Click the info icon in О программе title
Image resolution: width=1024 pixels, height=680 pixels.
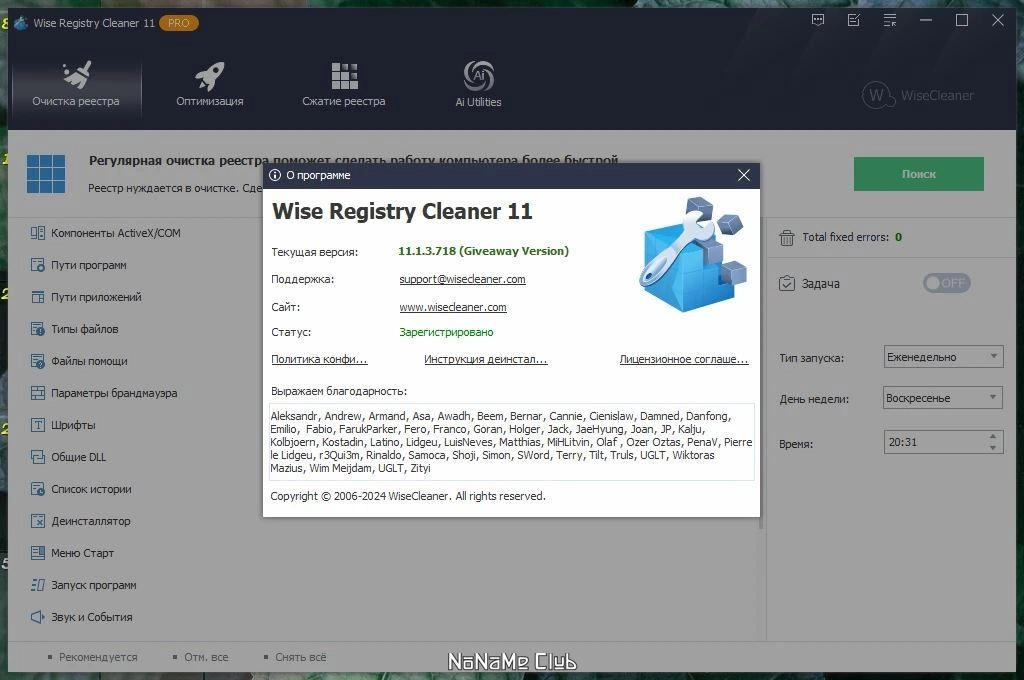click(x=275, y=175)
